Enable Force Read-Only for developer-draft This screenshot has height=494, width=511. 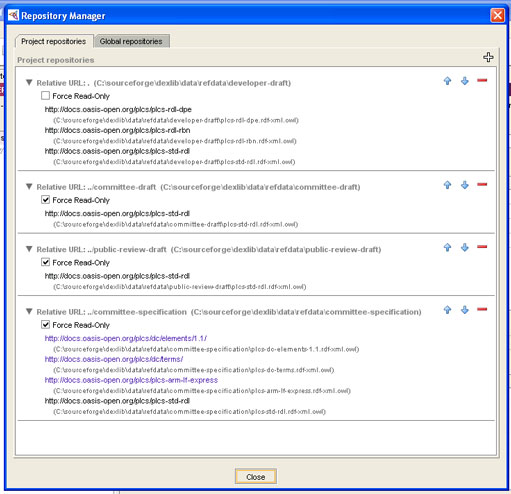(45, 96)
